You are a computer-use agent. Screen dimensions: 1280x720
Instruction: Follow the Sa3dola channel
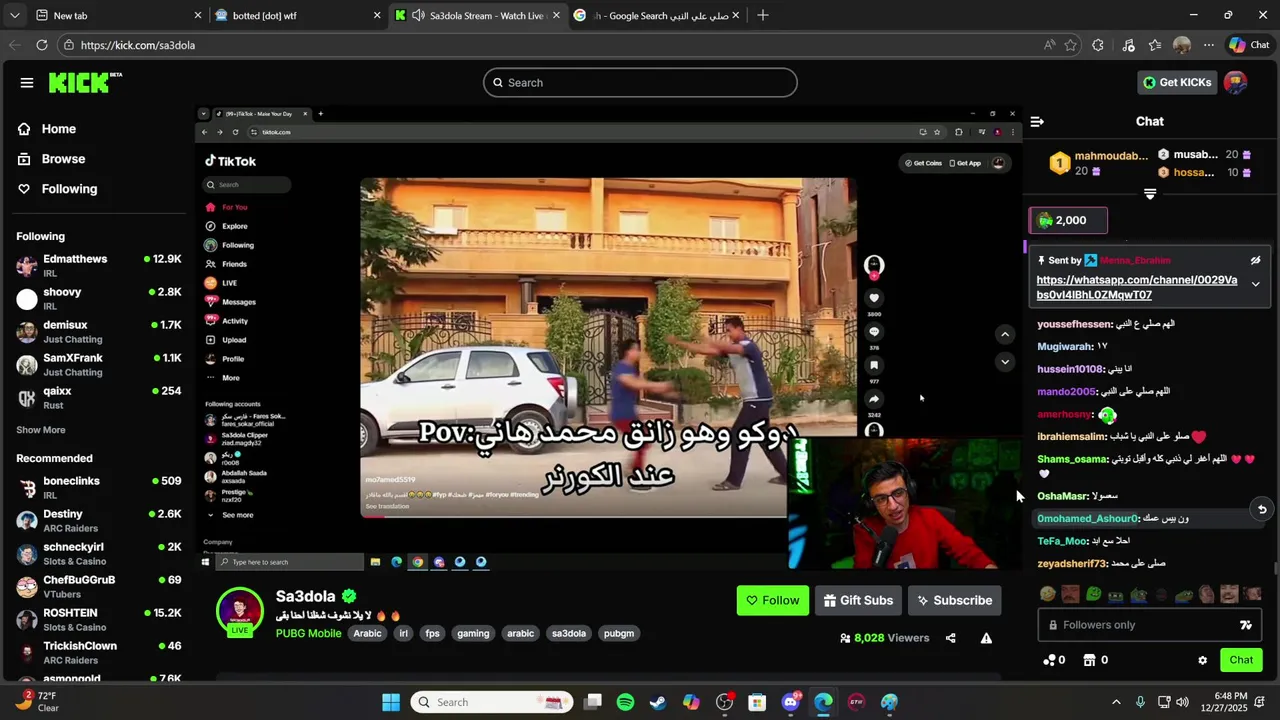pyautogui.click(x=772, y=600)
